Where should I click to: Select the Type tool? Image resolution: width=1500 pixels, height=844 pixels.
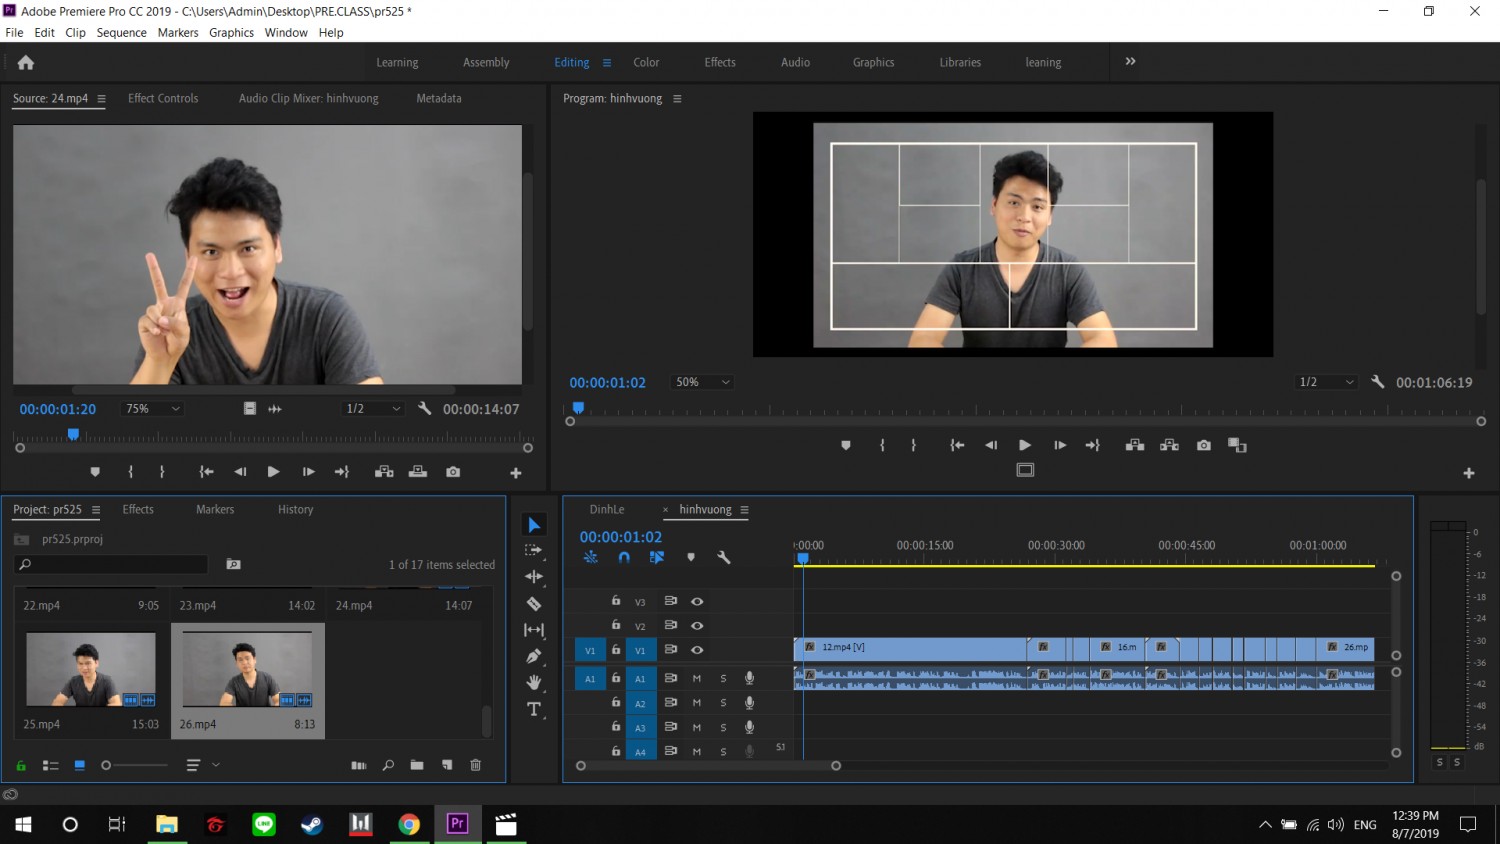534,709
